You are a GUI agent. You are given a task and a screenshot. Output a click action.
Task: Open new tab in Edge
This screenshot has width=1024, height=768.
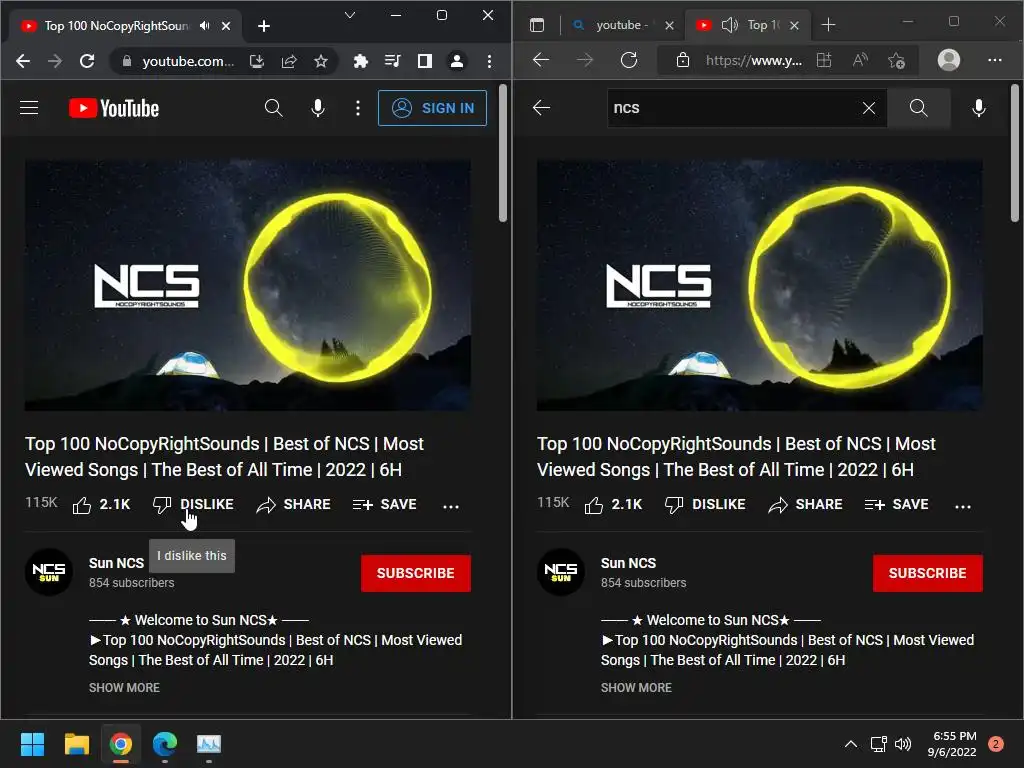828,25
